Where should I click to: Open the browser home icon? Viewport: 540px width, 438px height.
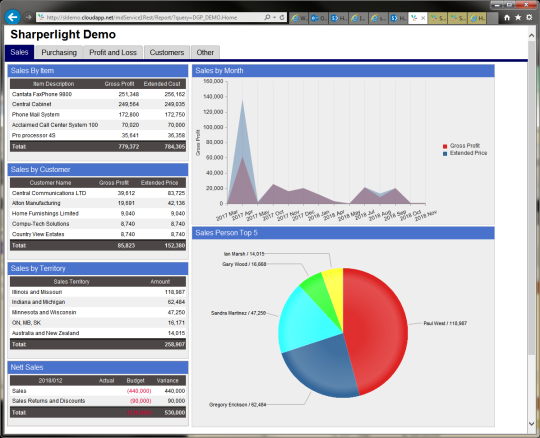click(507, 17)
